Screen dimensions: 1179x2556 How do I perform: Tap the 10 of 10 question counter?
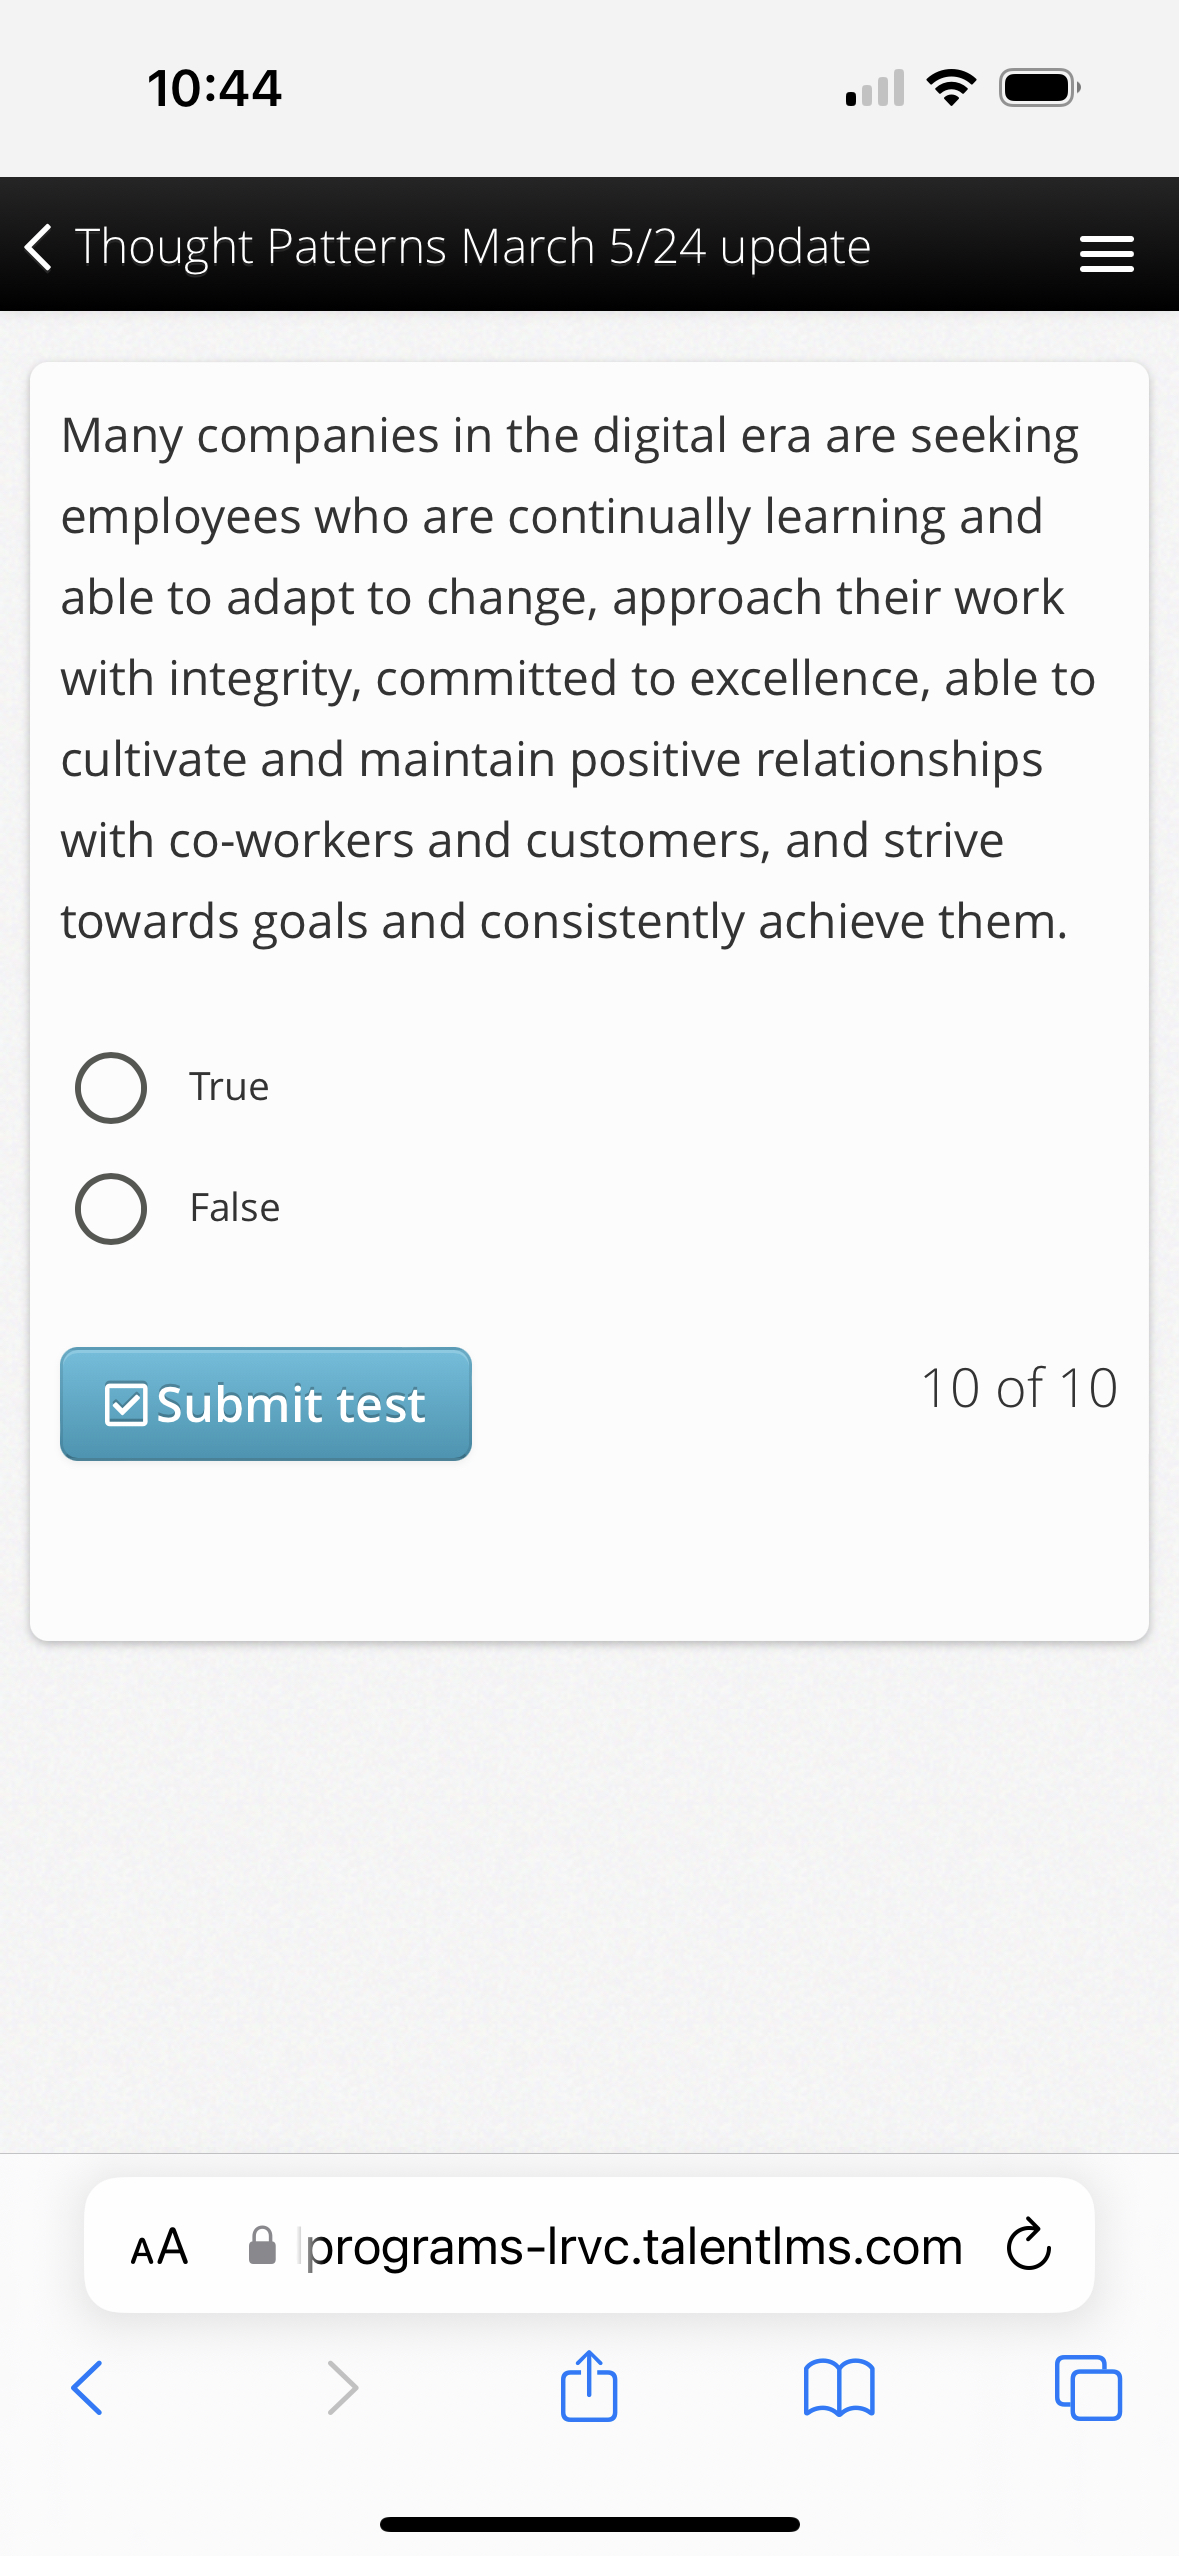[1018, 1387]
